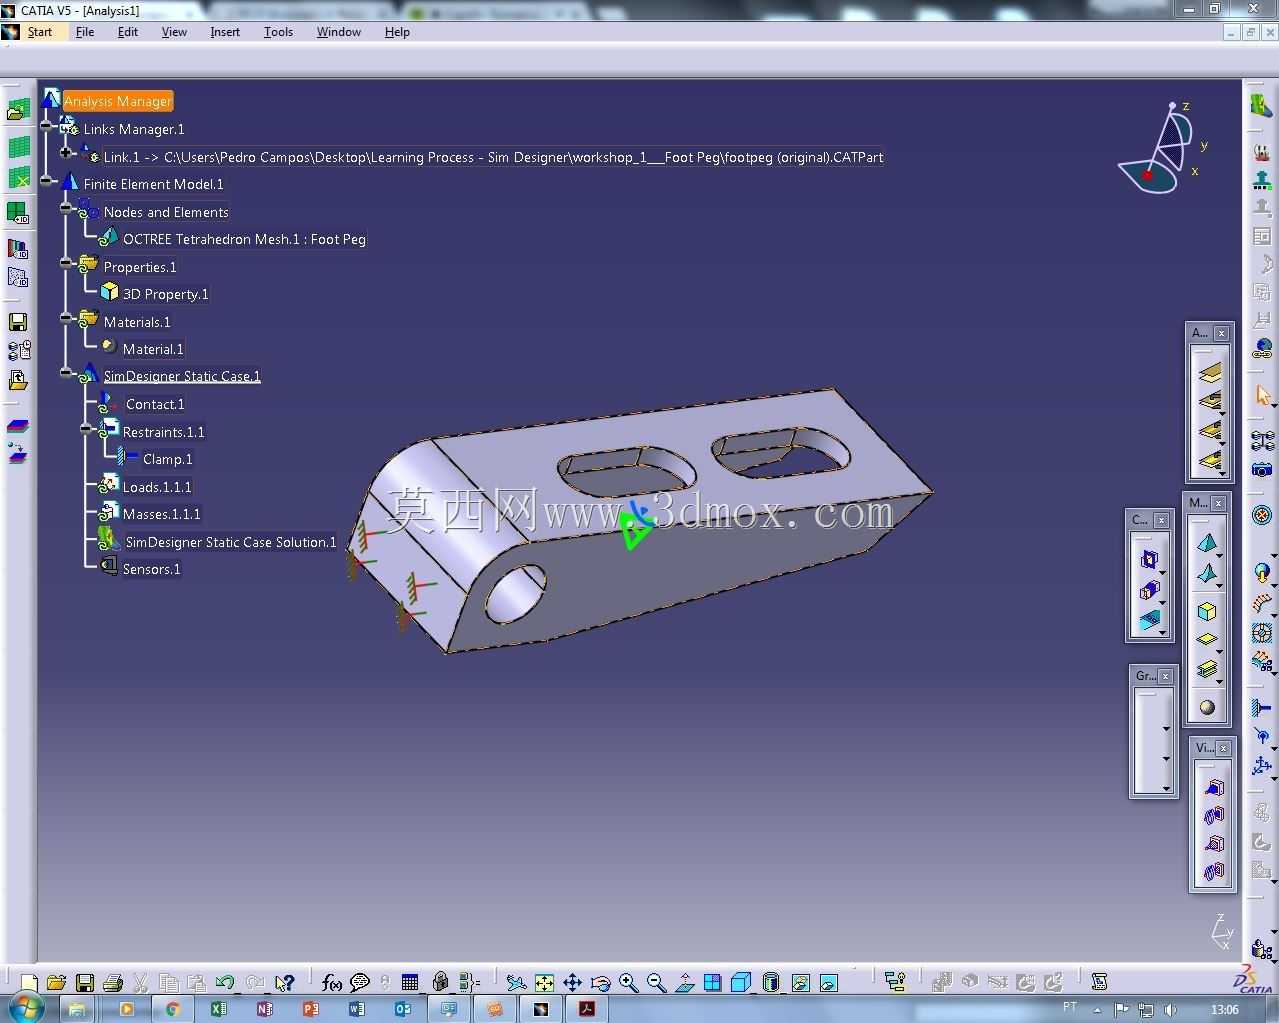
Task: Collapse the Links Manager.1 node
Action: 46,126
